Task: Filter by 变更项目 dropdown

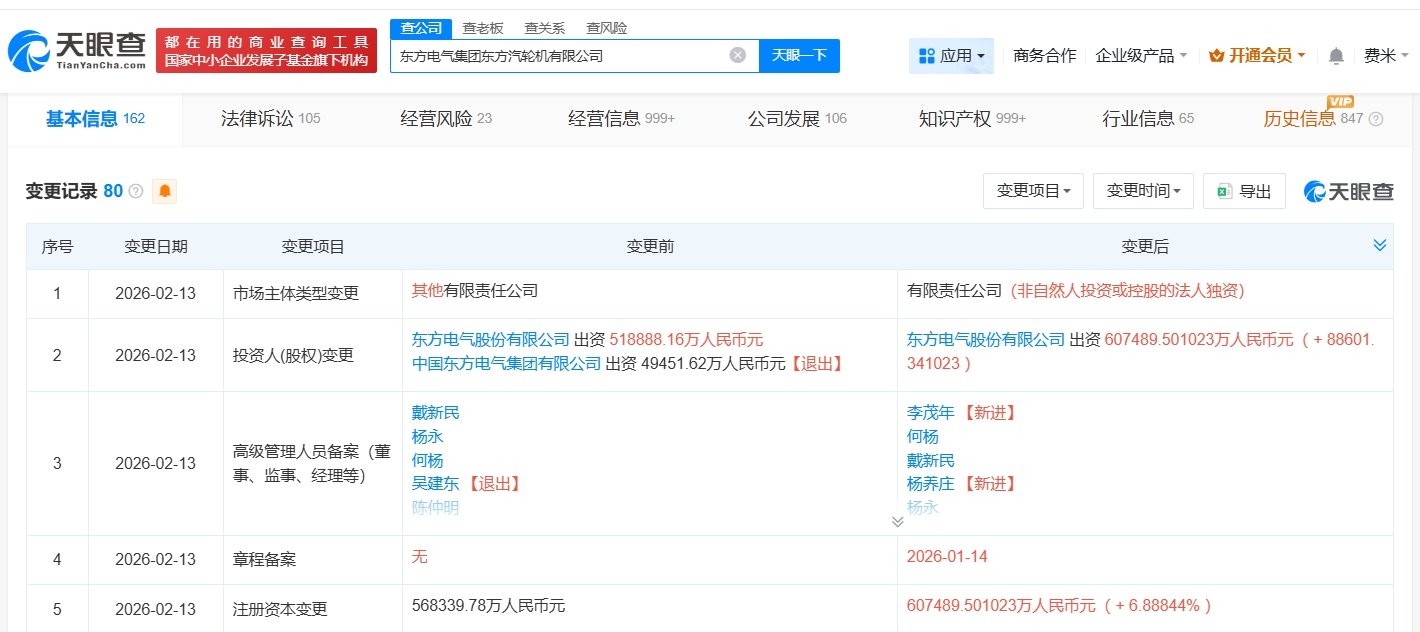Action: click(x=1033, y=191)
